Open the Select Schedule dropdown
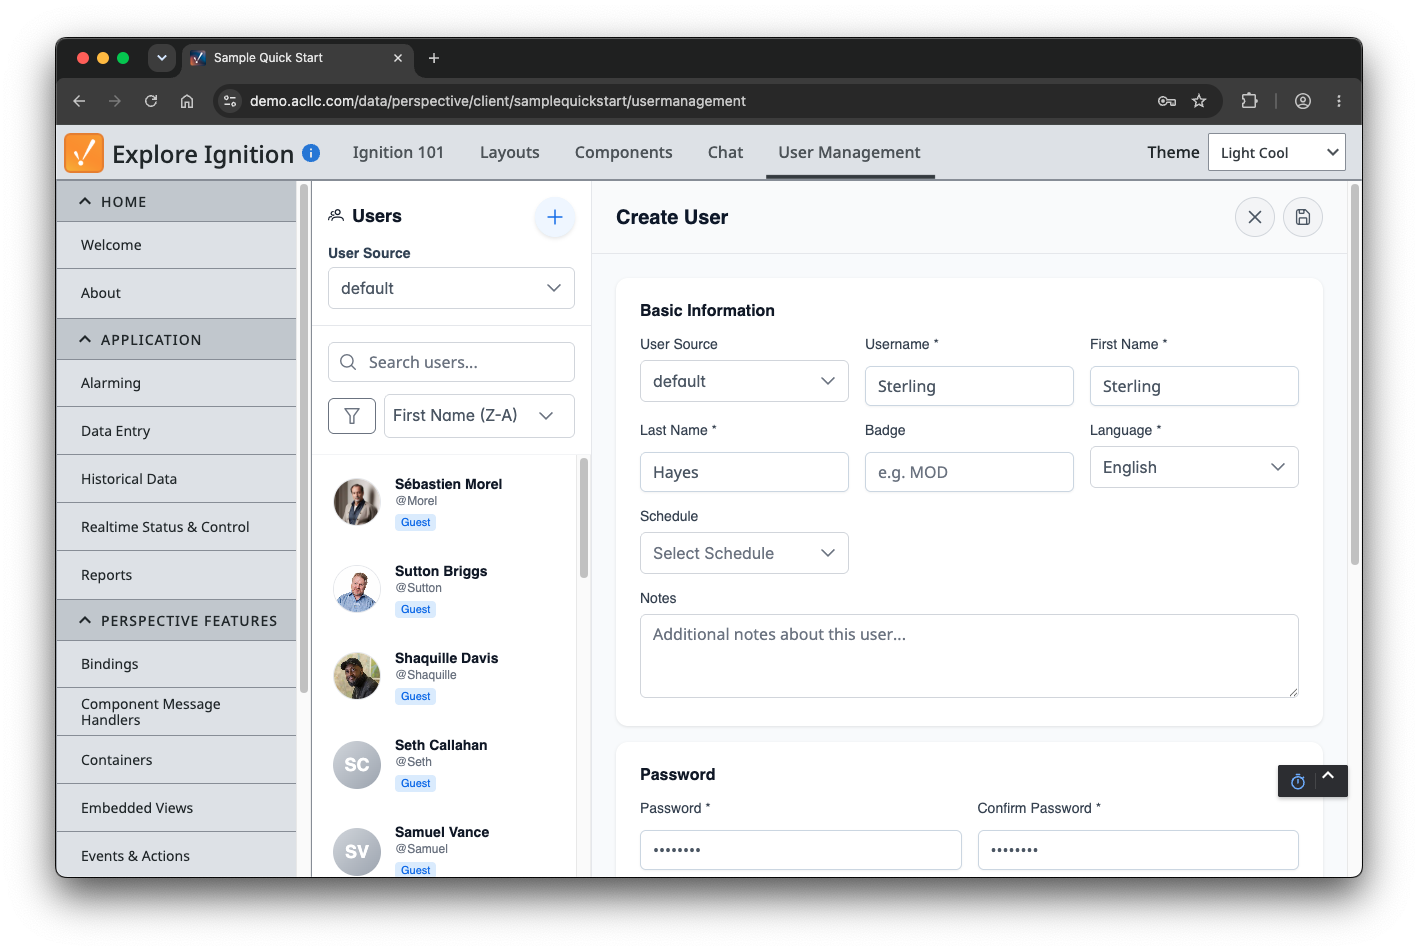Image resolution: width=1418 pixels, height=951 pixels. point(744,553)
